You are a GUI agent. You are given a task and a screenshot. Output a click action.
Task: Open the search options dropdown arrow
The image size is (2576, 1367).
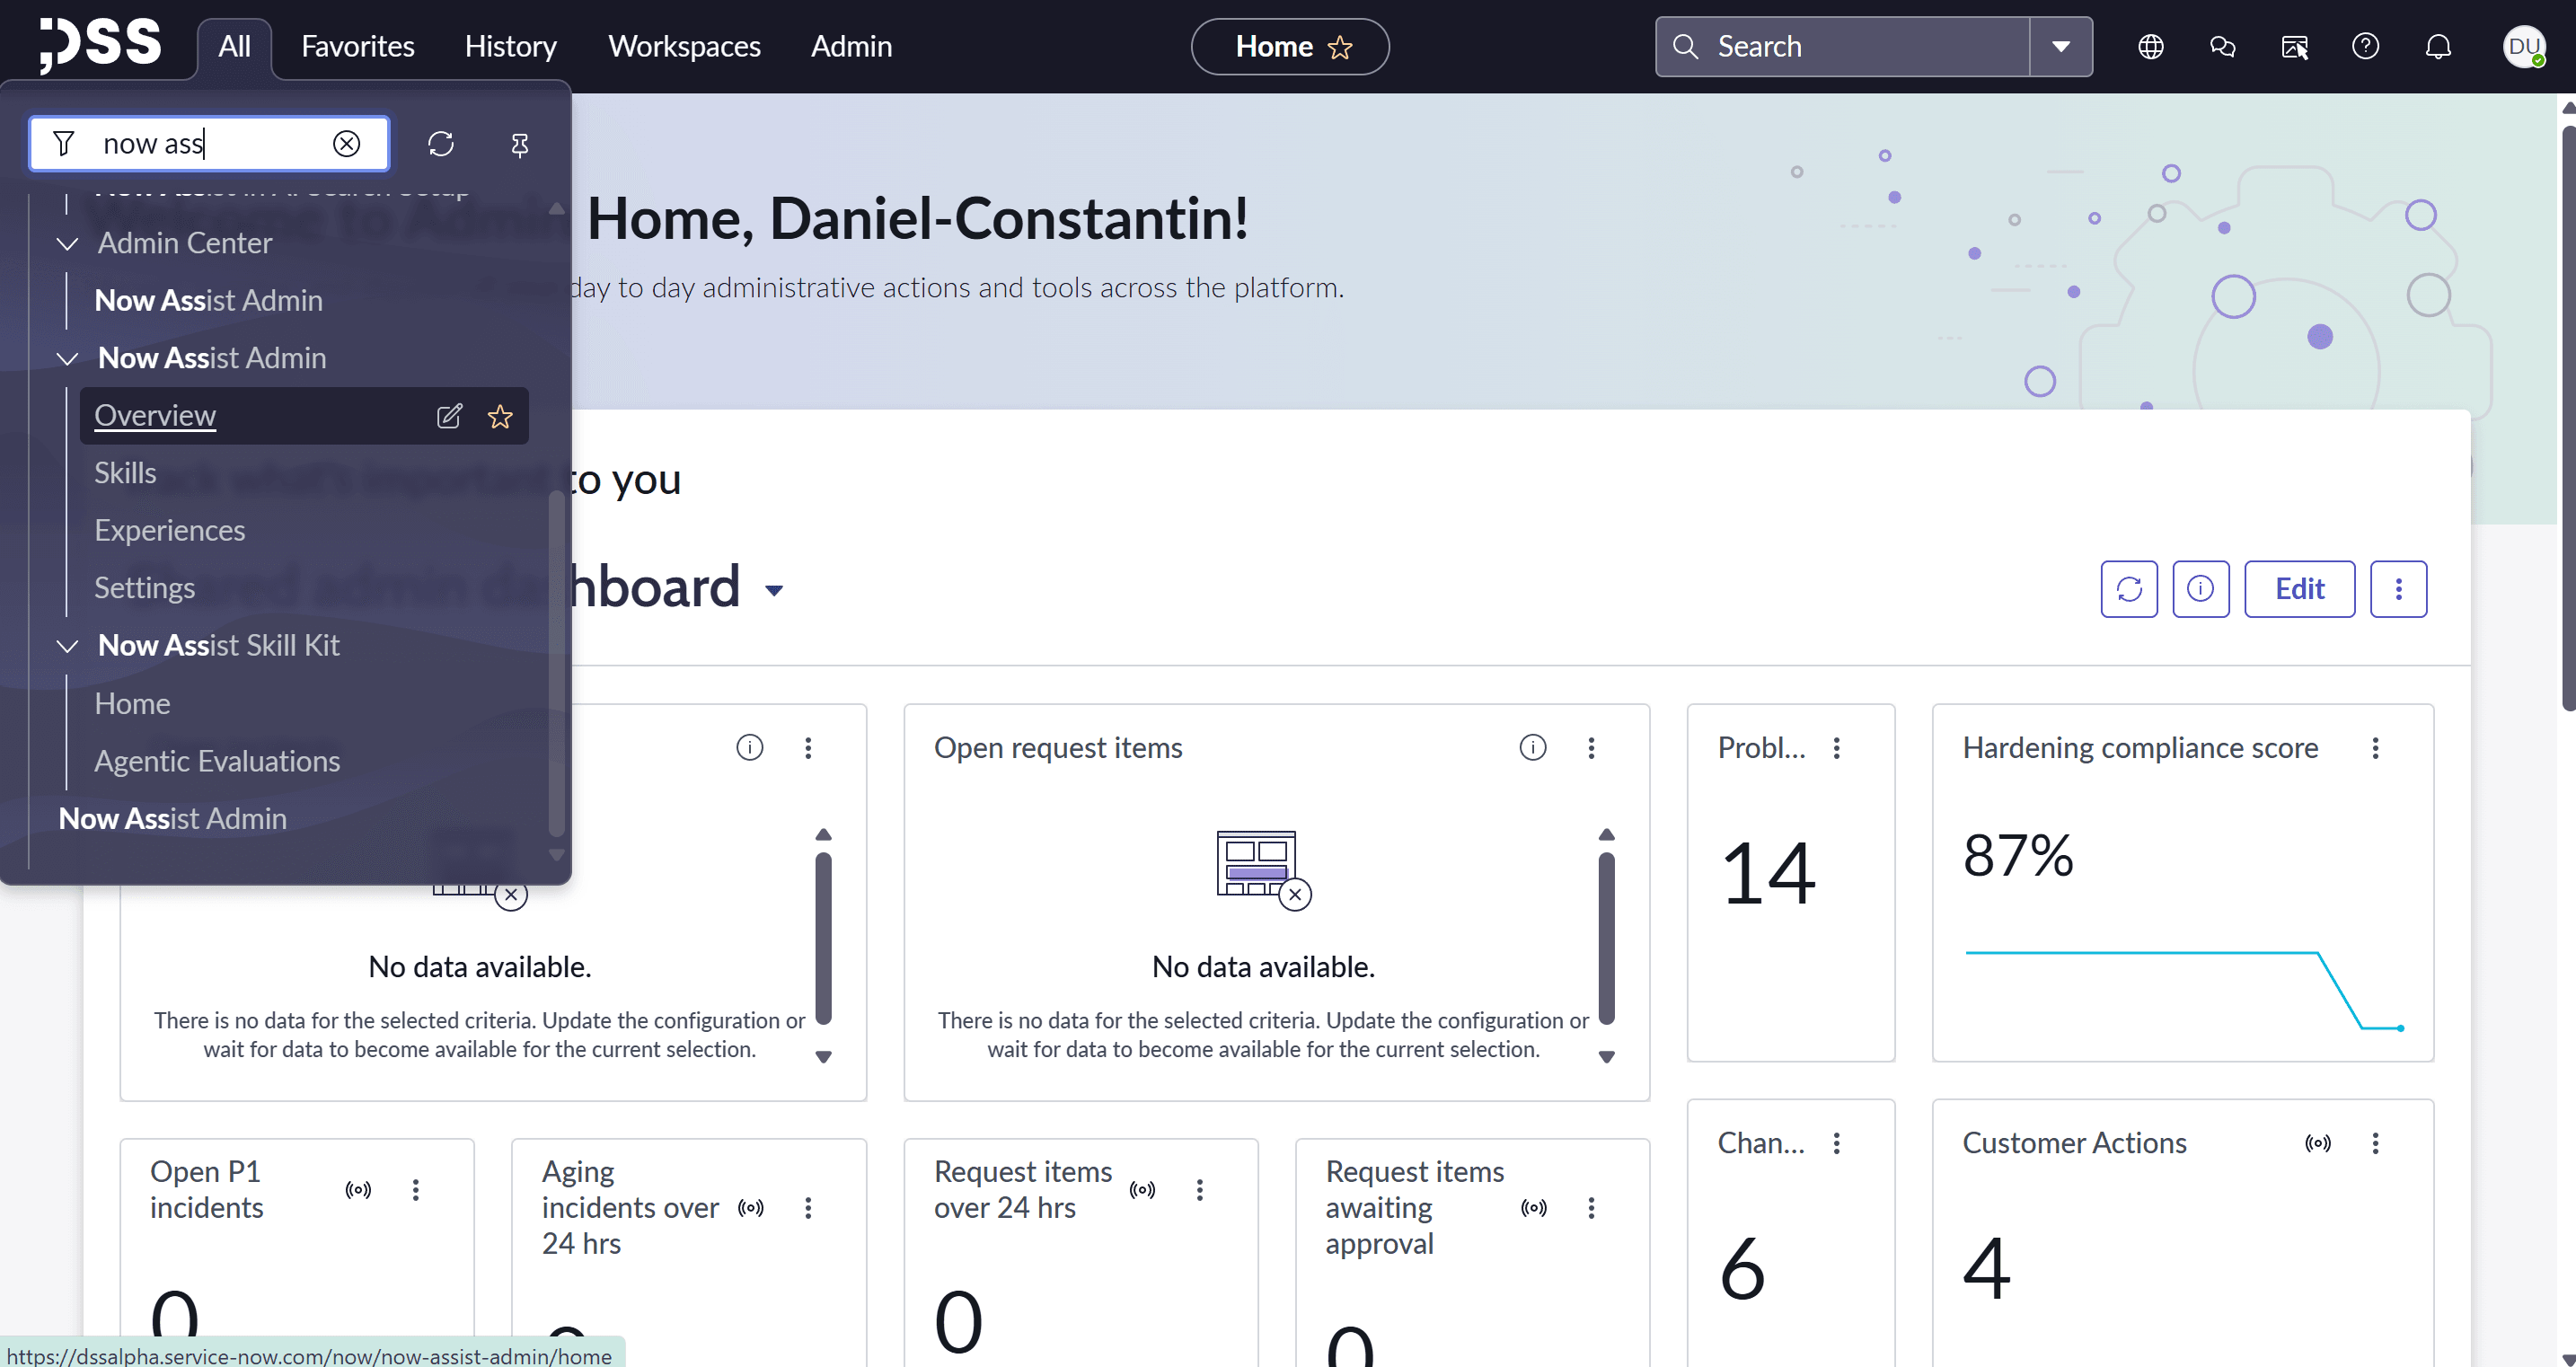click(x=2061, y=47)
